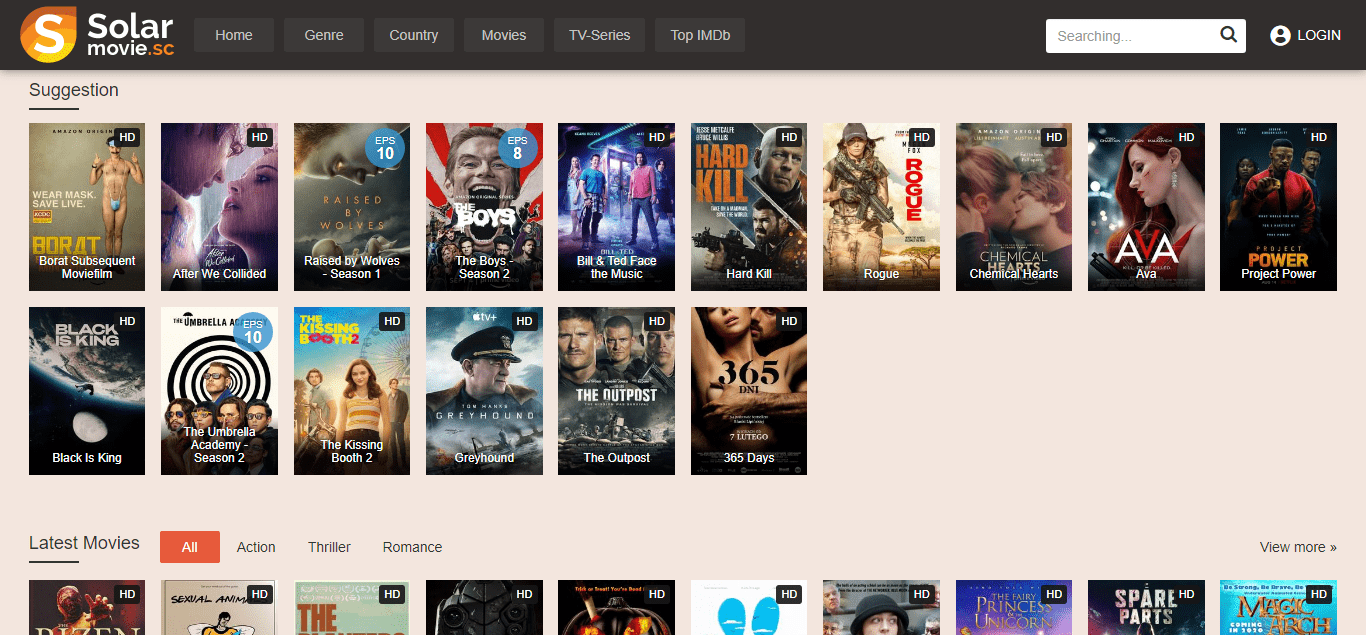Click the user profile login icon
The width and height of the screenshot is (1366, 635).
point(1280,35)
